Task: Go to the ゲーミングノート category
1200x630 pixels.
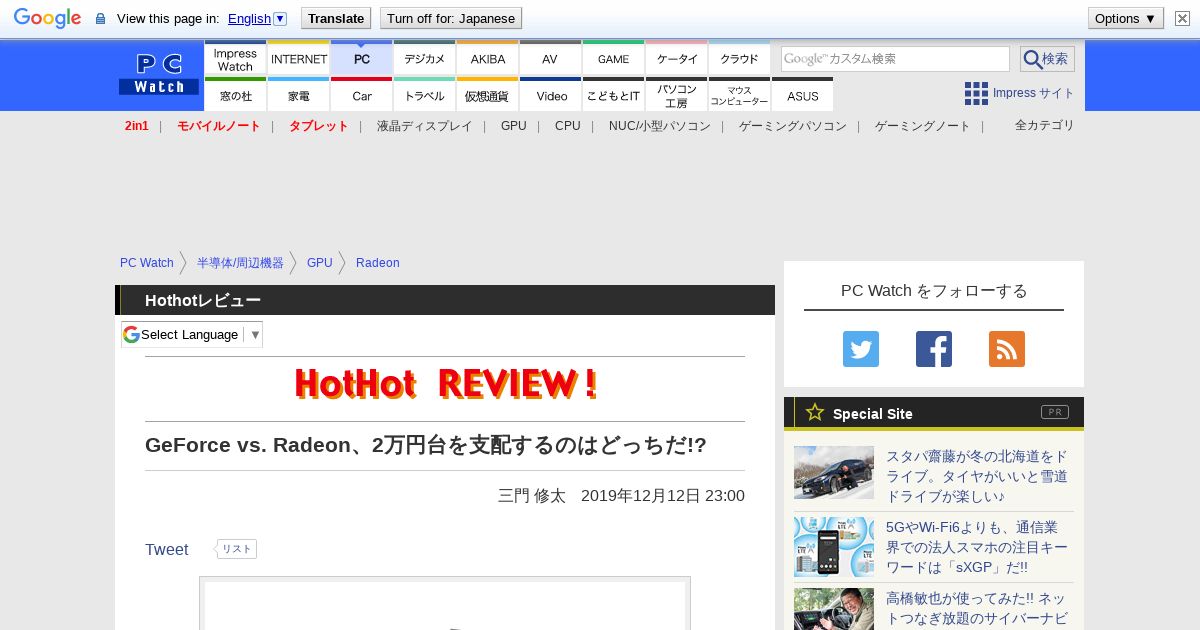Action: pos(923,126)
